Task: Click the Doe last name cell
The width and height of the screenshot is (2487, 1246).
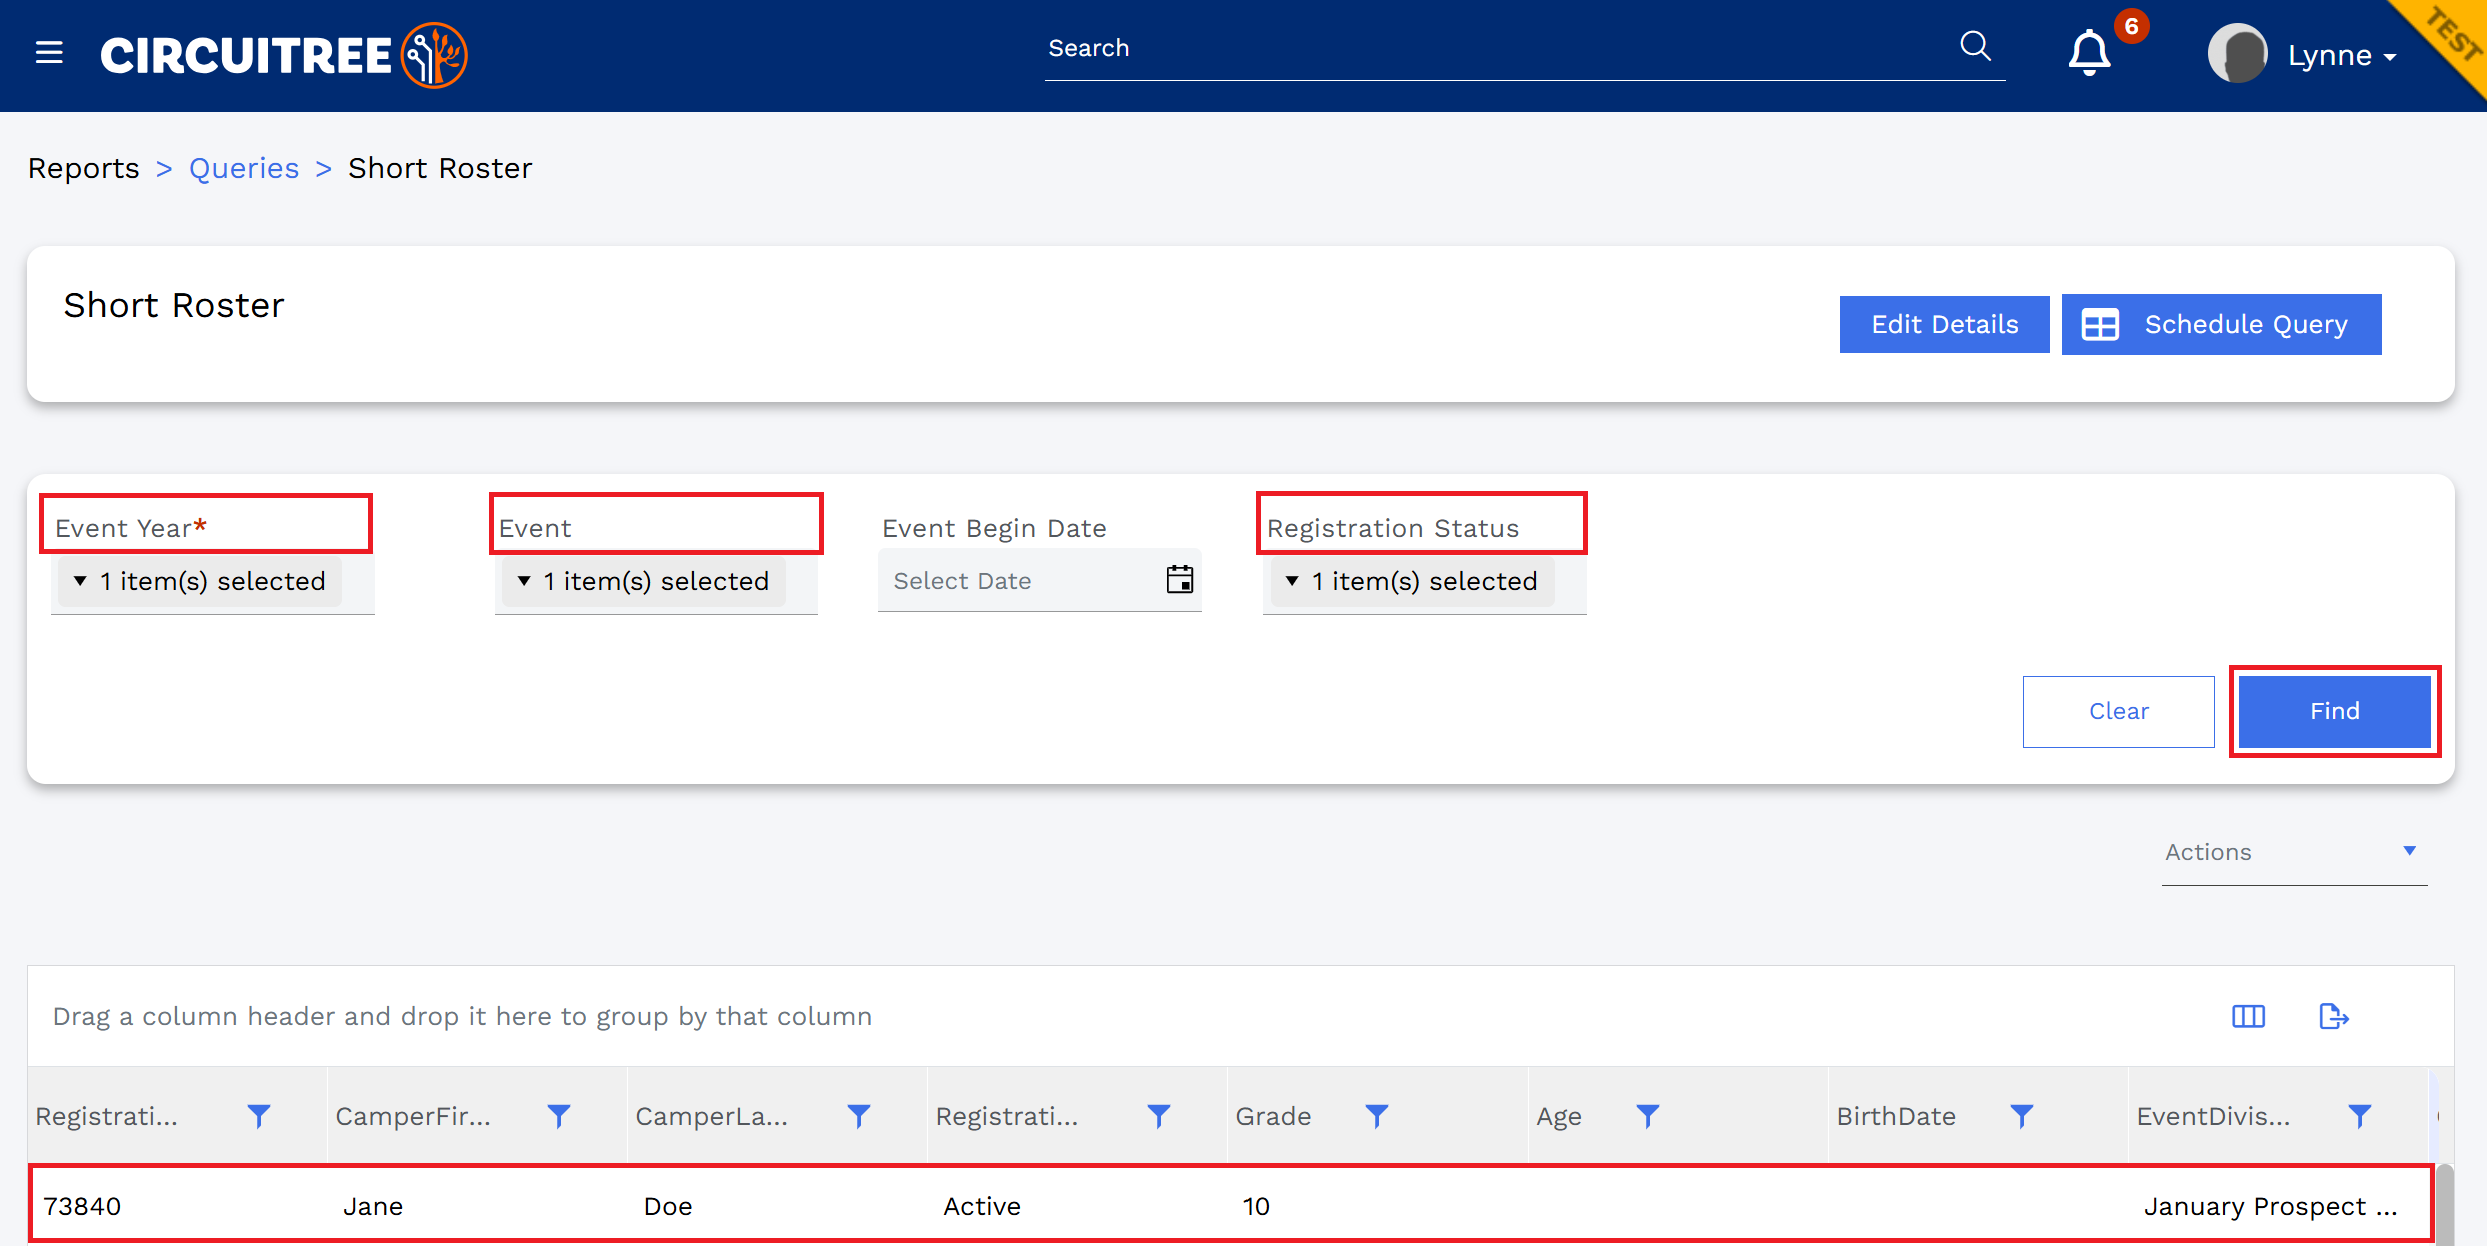Action: pos(668,1206)
